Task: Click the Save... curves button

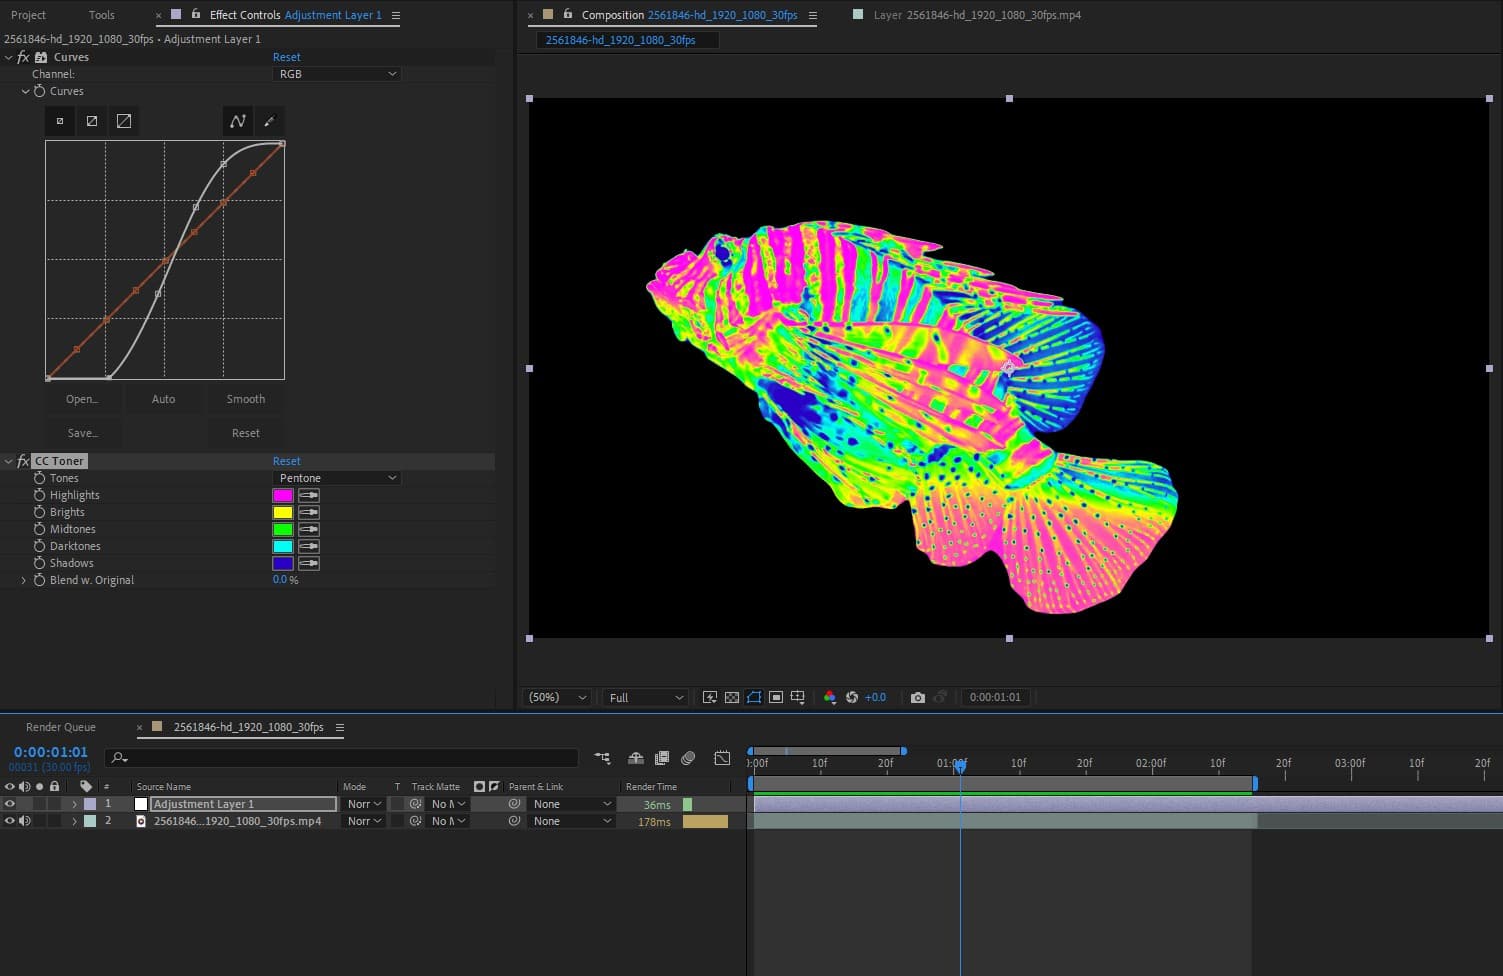Action: point(82,433)
